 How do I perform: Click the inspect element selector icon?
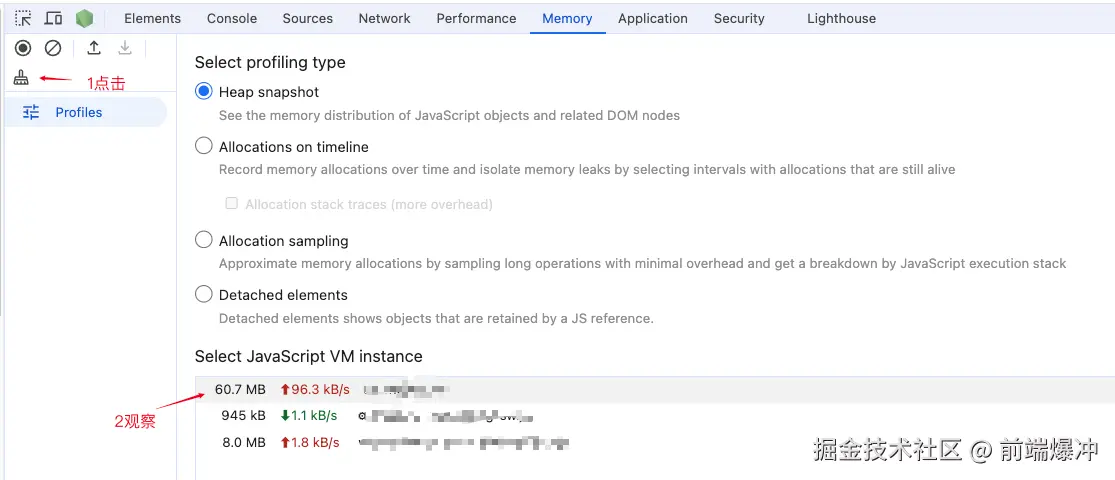point(23,18)
